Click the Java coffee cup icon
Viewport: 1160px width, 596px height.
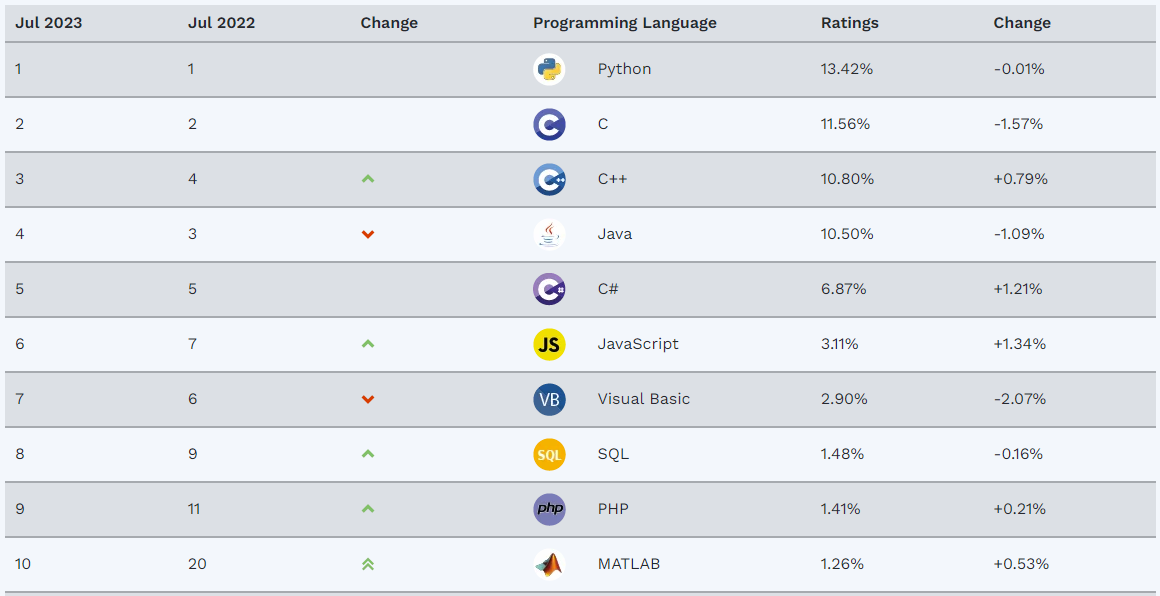point(549,234)
